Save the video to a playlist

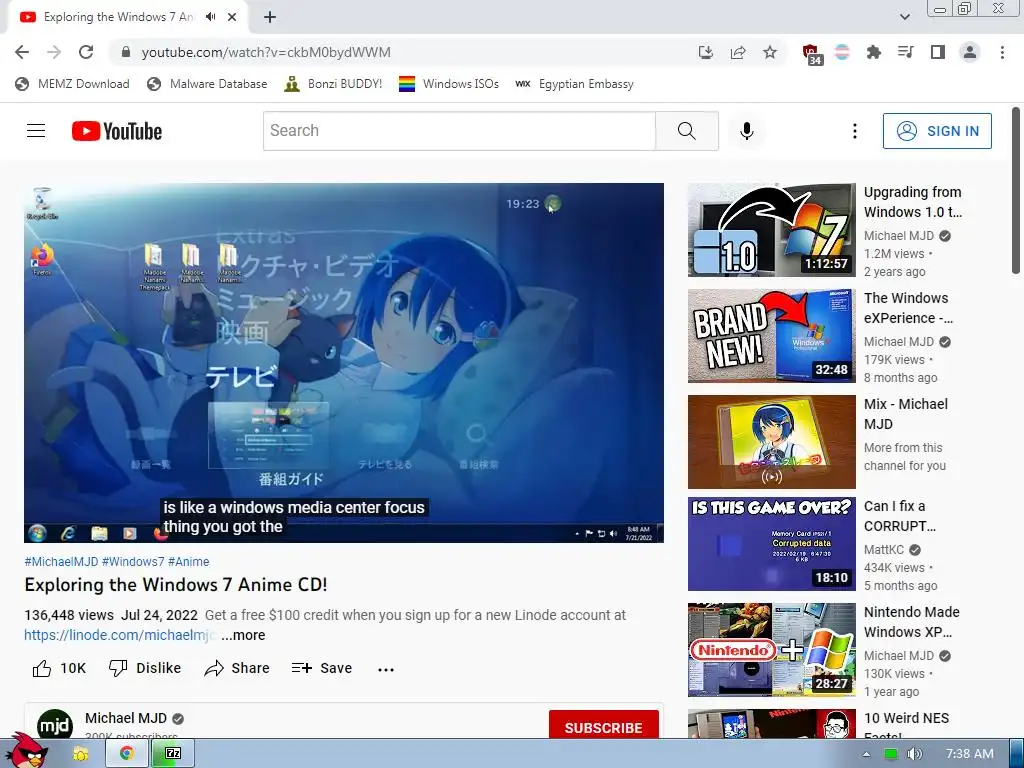322,668
